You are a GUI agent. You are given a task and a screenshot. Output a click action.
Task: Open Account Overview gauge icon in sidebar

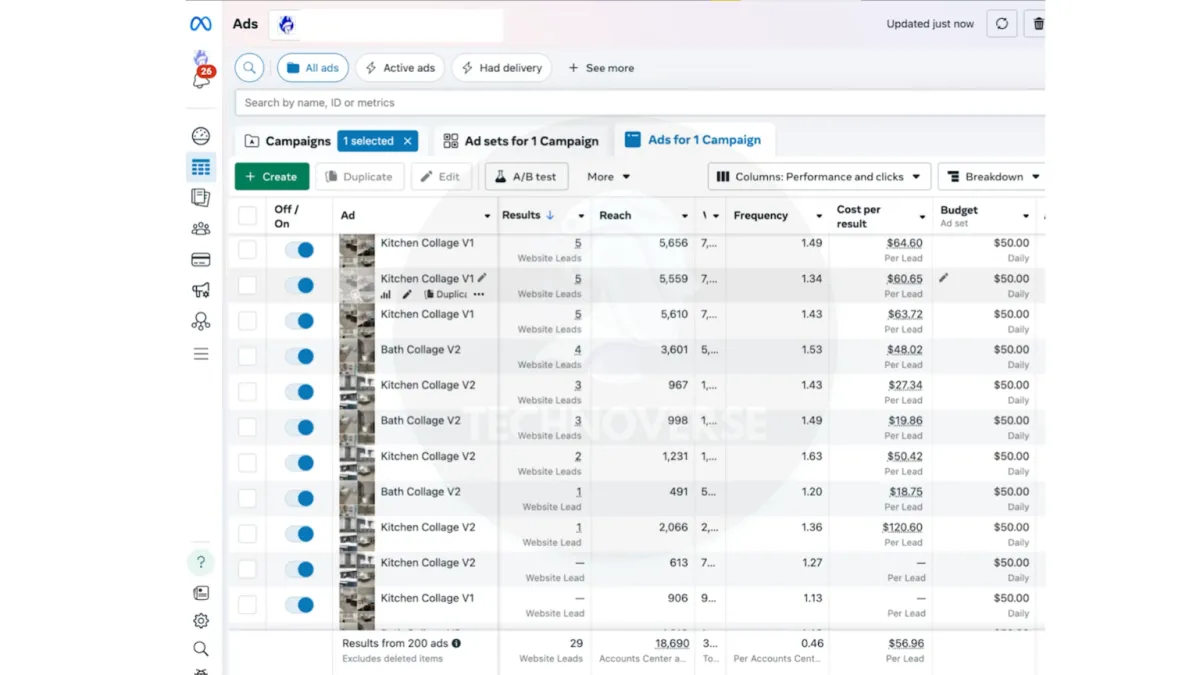(201, 136)
